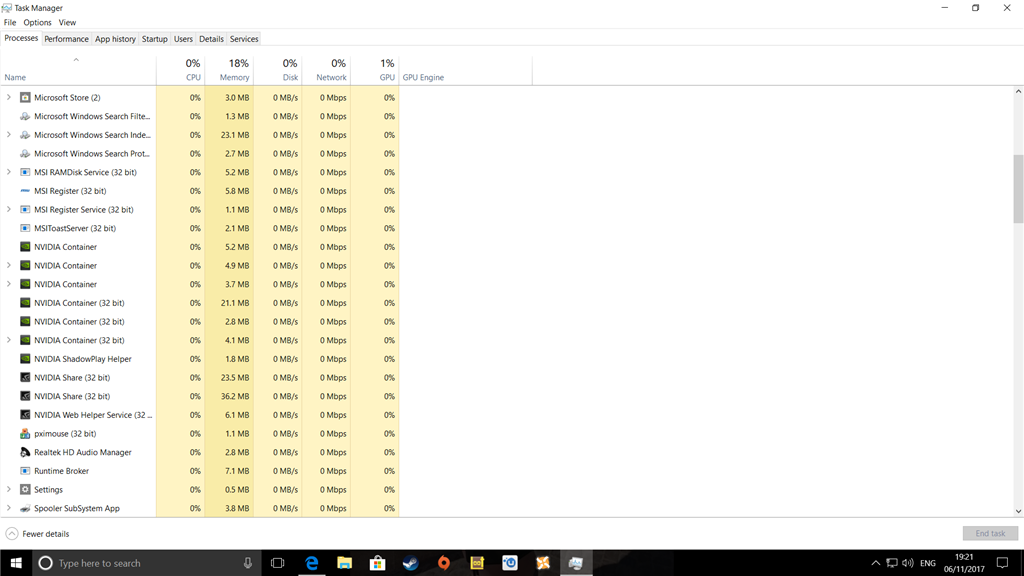The image size is (1024, 576).
Task: Click the MSIToastServer process icon
Action: 25,228
